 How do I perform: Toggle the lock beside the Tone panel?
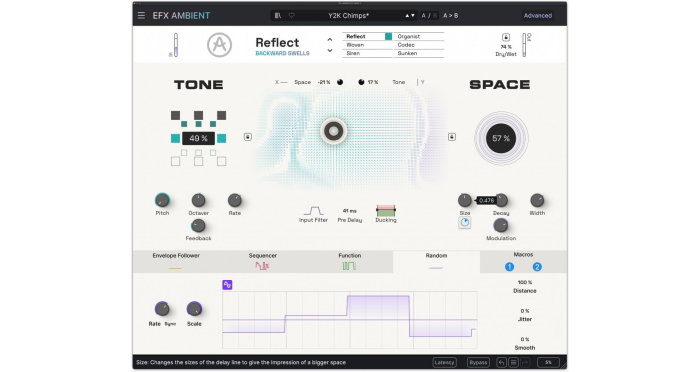(x=248, y=137)
